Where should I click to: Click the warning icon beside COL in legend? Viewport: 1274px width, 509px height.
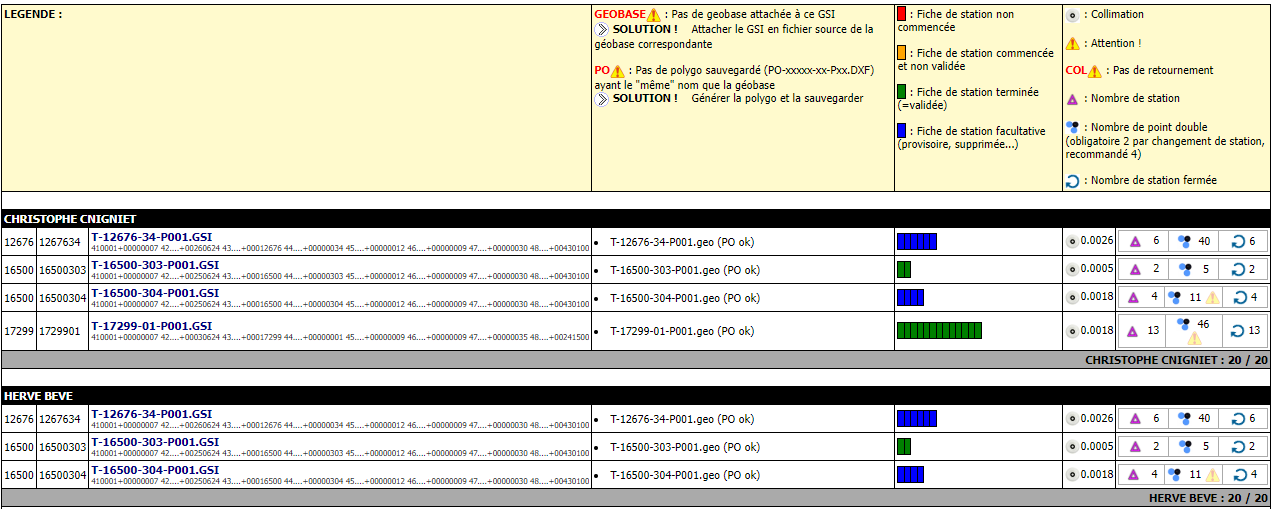pos(1094,72)
